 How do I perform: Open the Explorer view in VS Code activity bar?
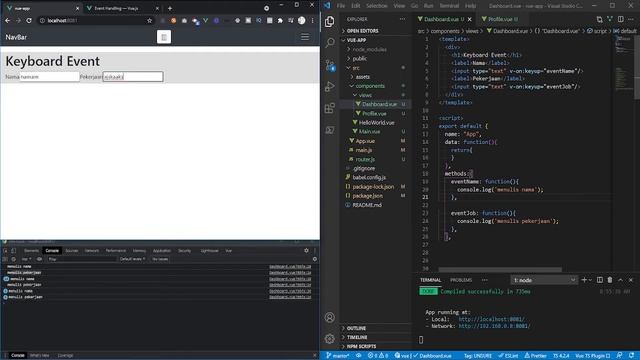point(330,21)
